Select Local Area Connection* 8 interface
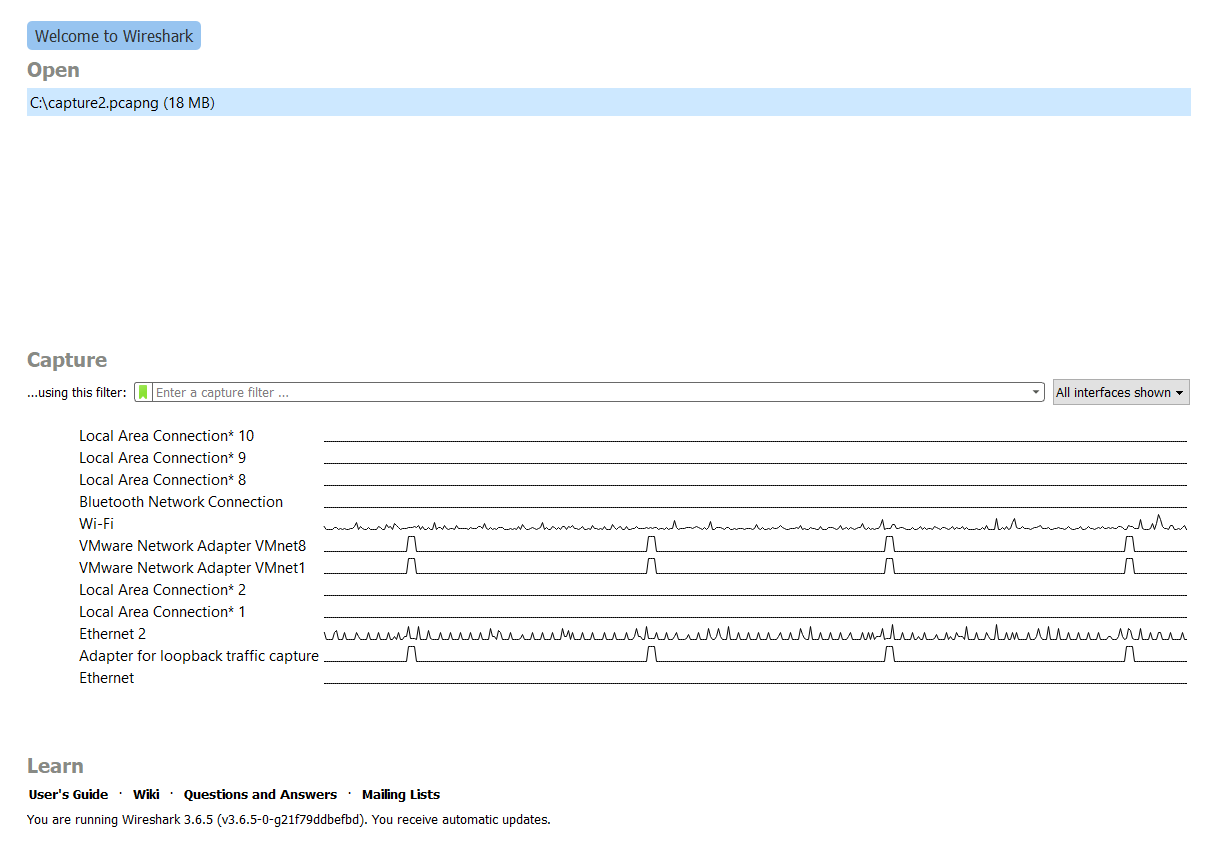 click(x=162, y=480)
